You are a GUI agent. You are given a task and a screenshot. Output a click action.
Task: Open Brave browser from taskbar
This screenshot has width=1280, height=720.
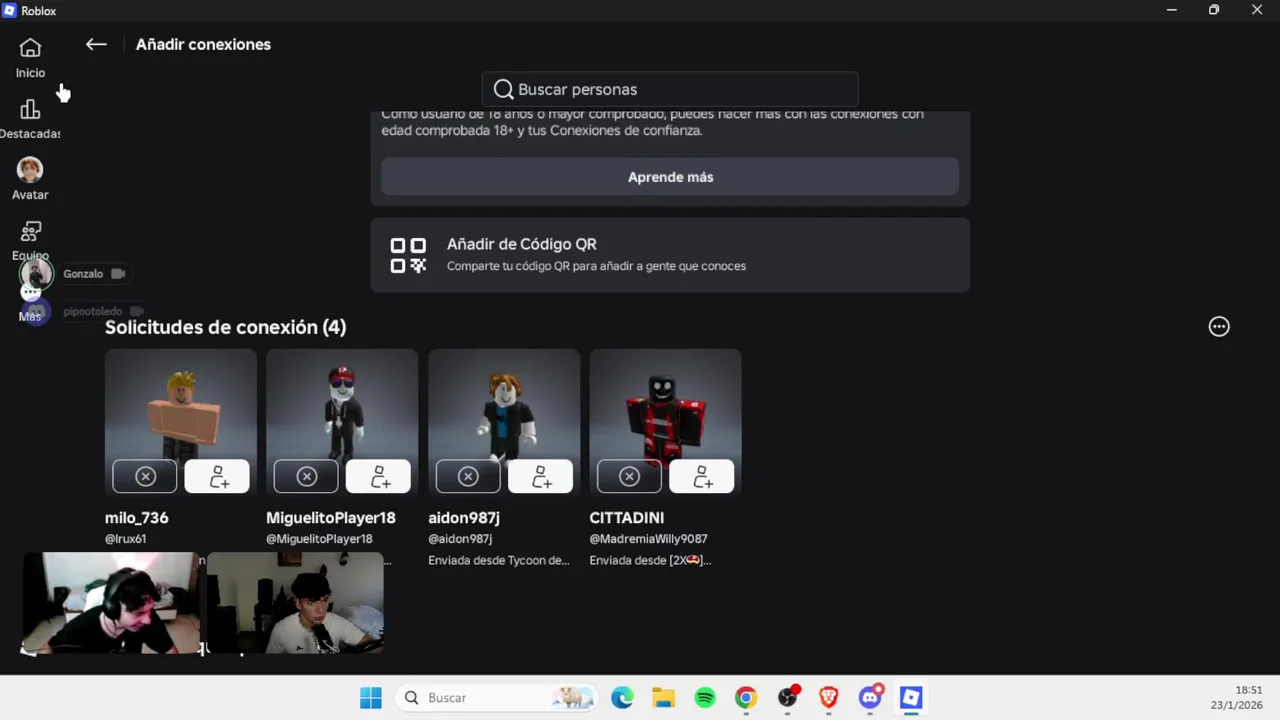tap(829, 698)
